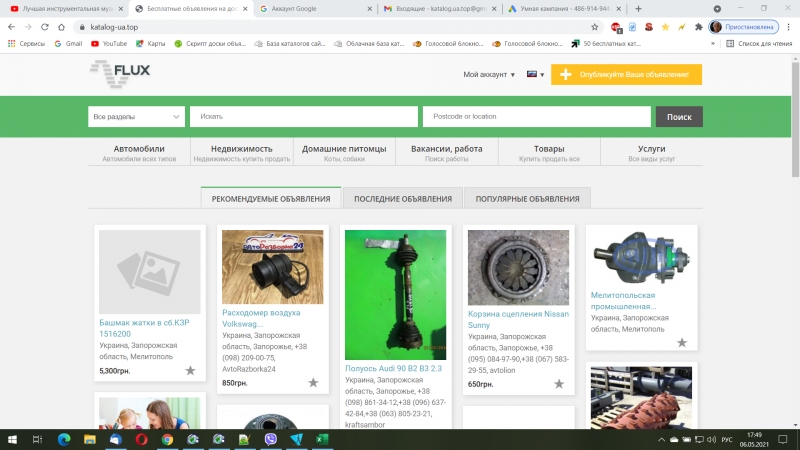Favorite the Расходомер воздуха listing star
The image size is (800, 450).
[313, 383]
